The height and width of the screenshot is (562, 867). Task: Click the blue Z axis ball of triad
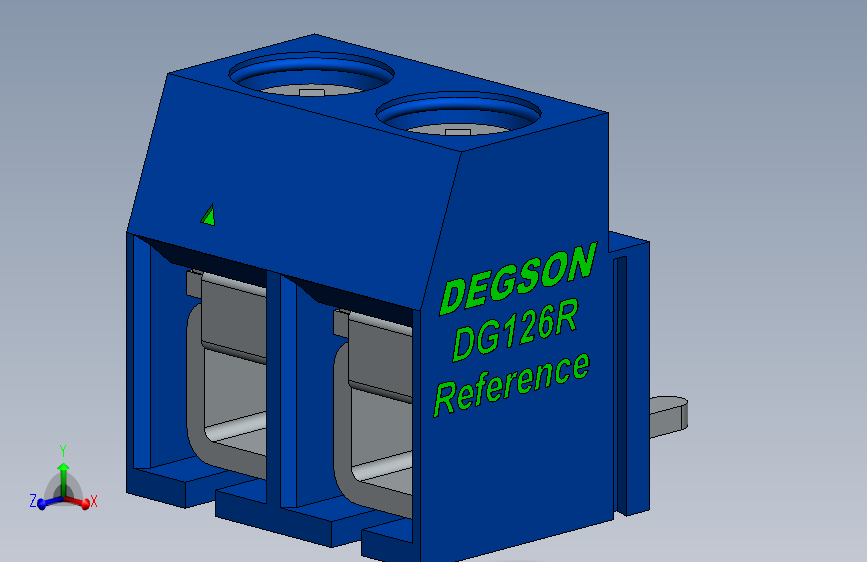41,504
